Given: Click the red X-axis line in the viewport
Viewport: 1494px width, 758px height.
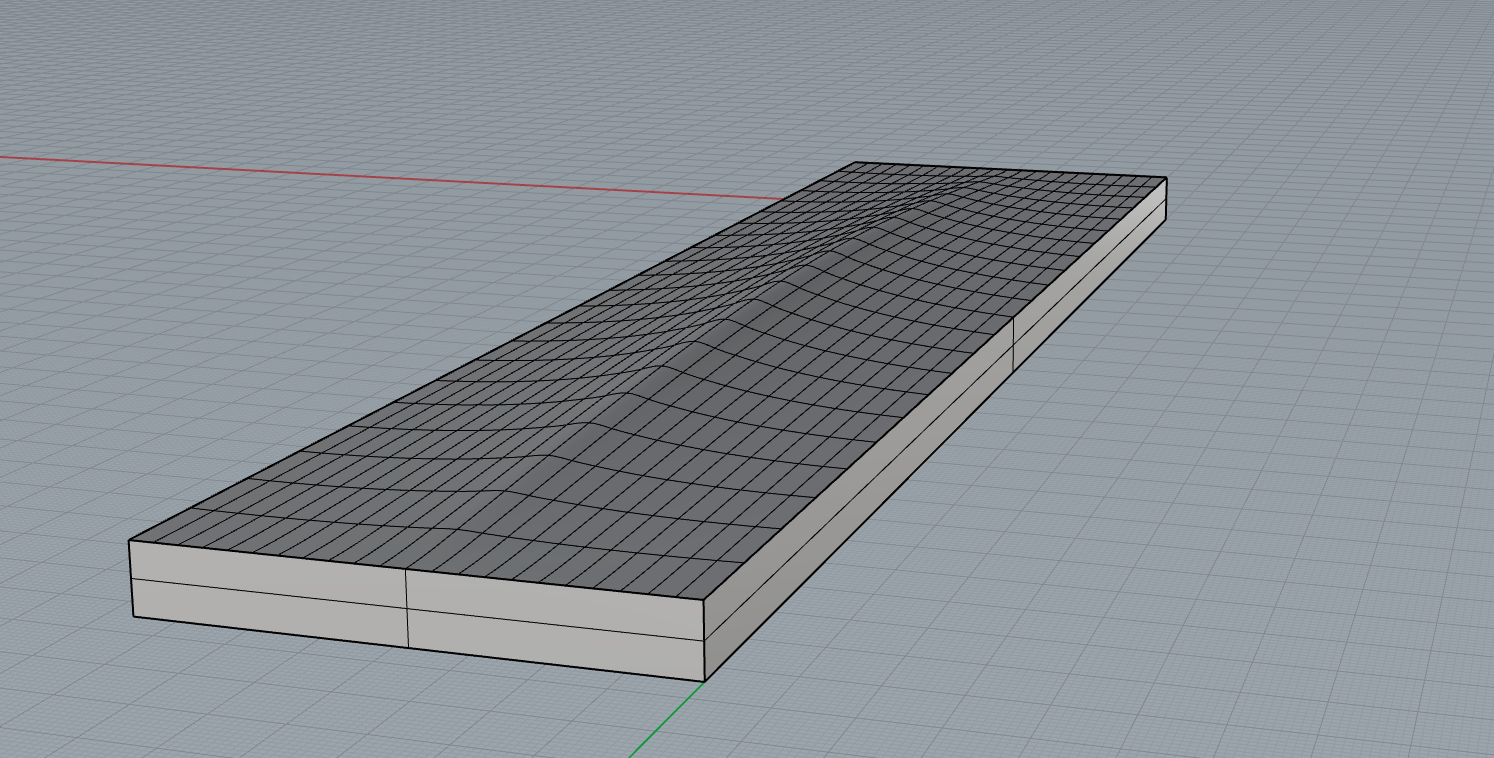Looking at the screenshot, I should (390, 177).
